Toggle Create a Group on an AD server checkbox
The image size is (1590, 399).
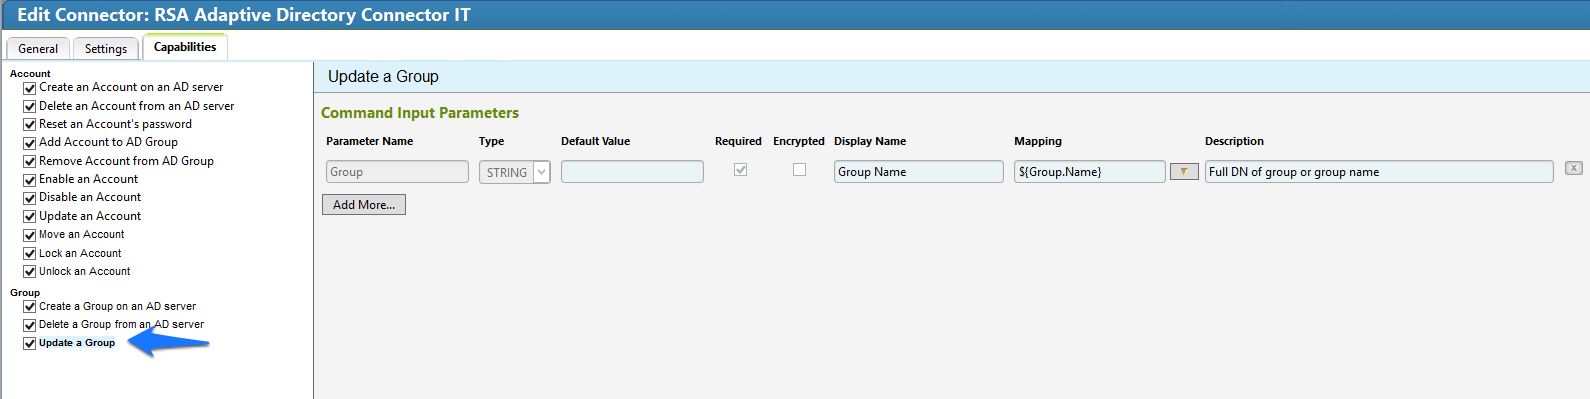tap(30, 307)
